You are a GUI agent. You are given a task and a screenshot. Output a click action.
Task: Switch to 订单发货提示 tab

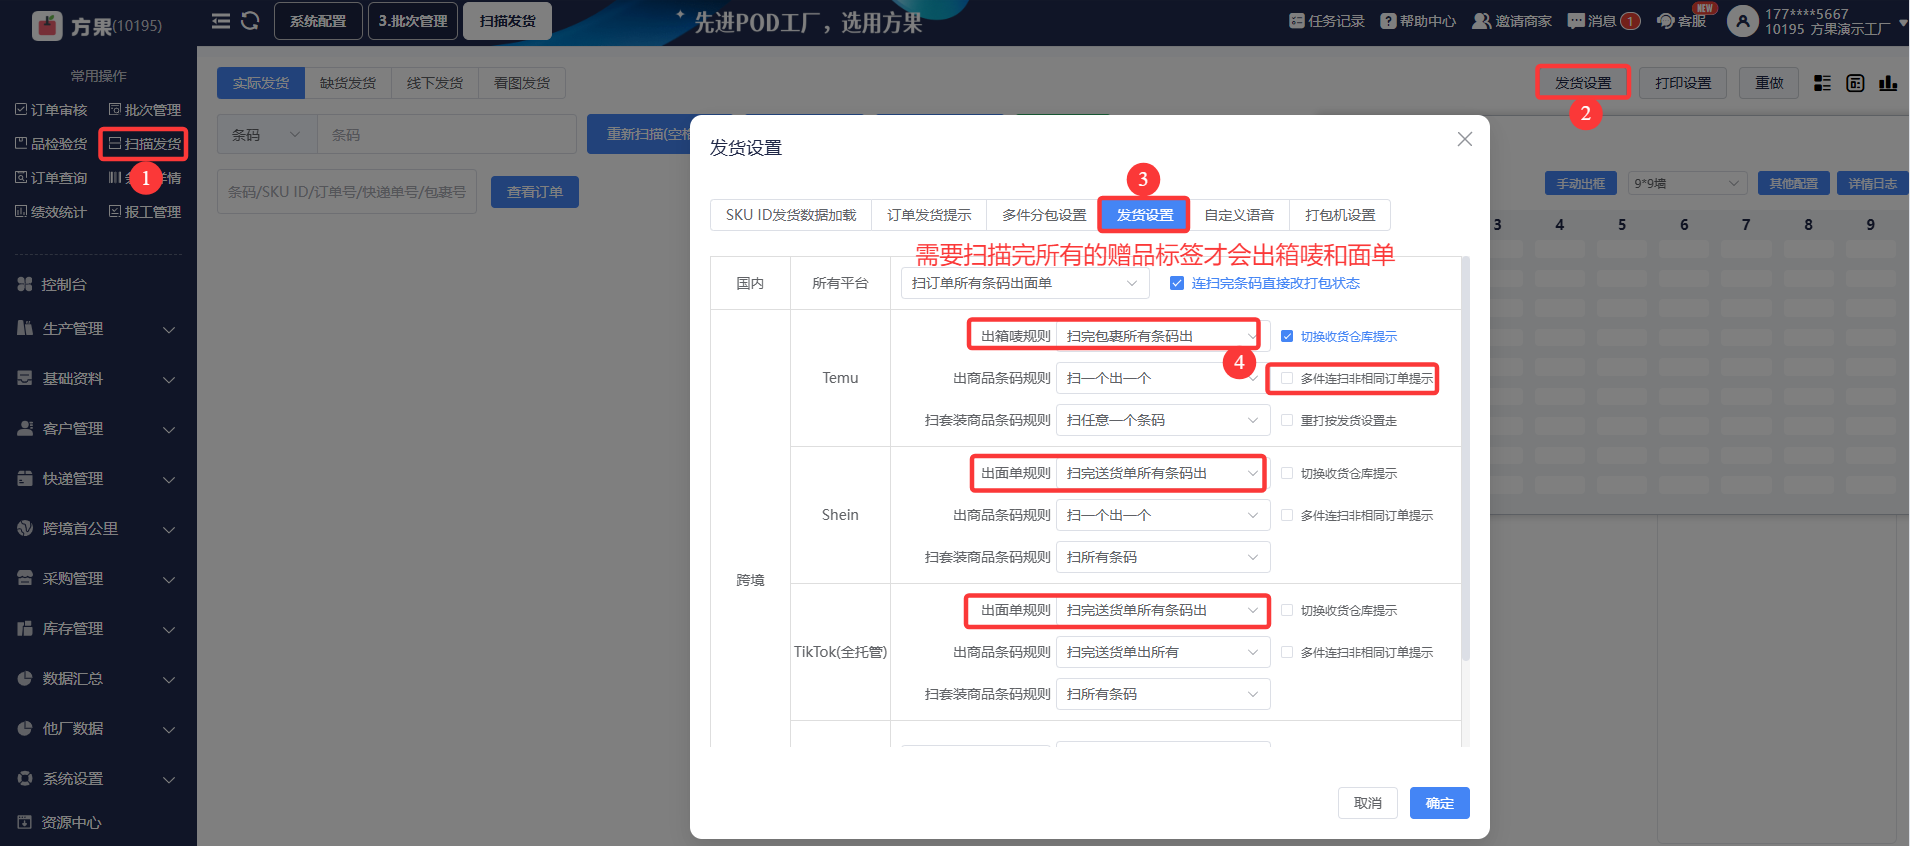pyautogui.click(x=929, y=215)
